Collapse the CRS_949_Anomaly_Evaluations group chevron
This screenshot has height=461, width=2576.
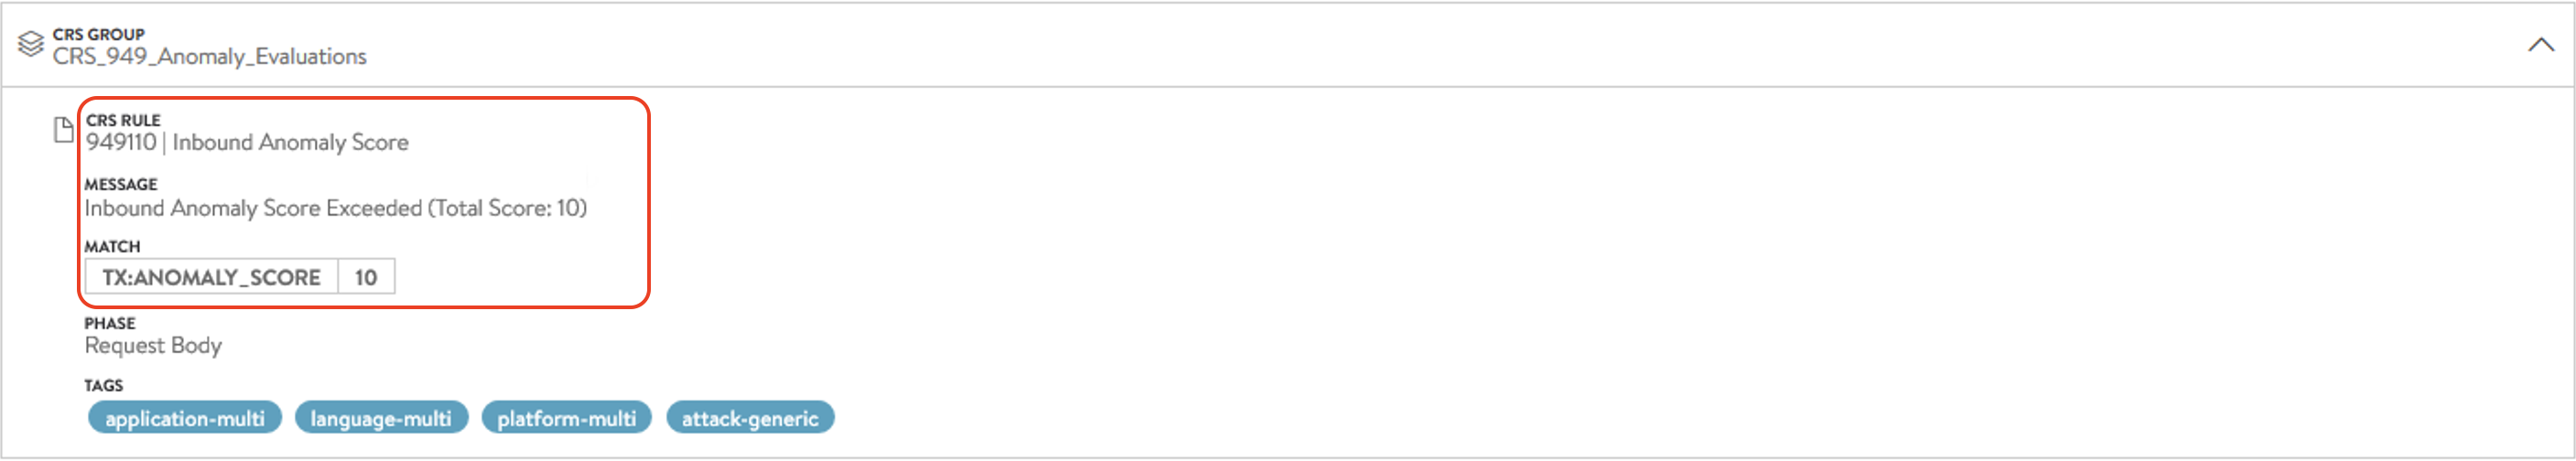2540,45
